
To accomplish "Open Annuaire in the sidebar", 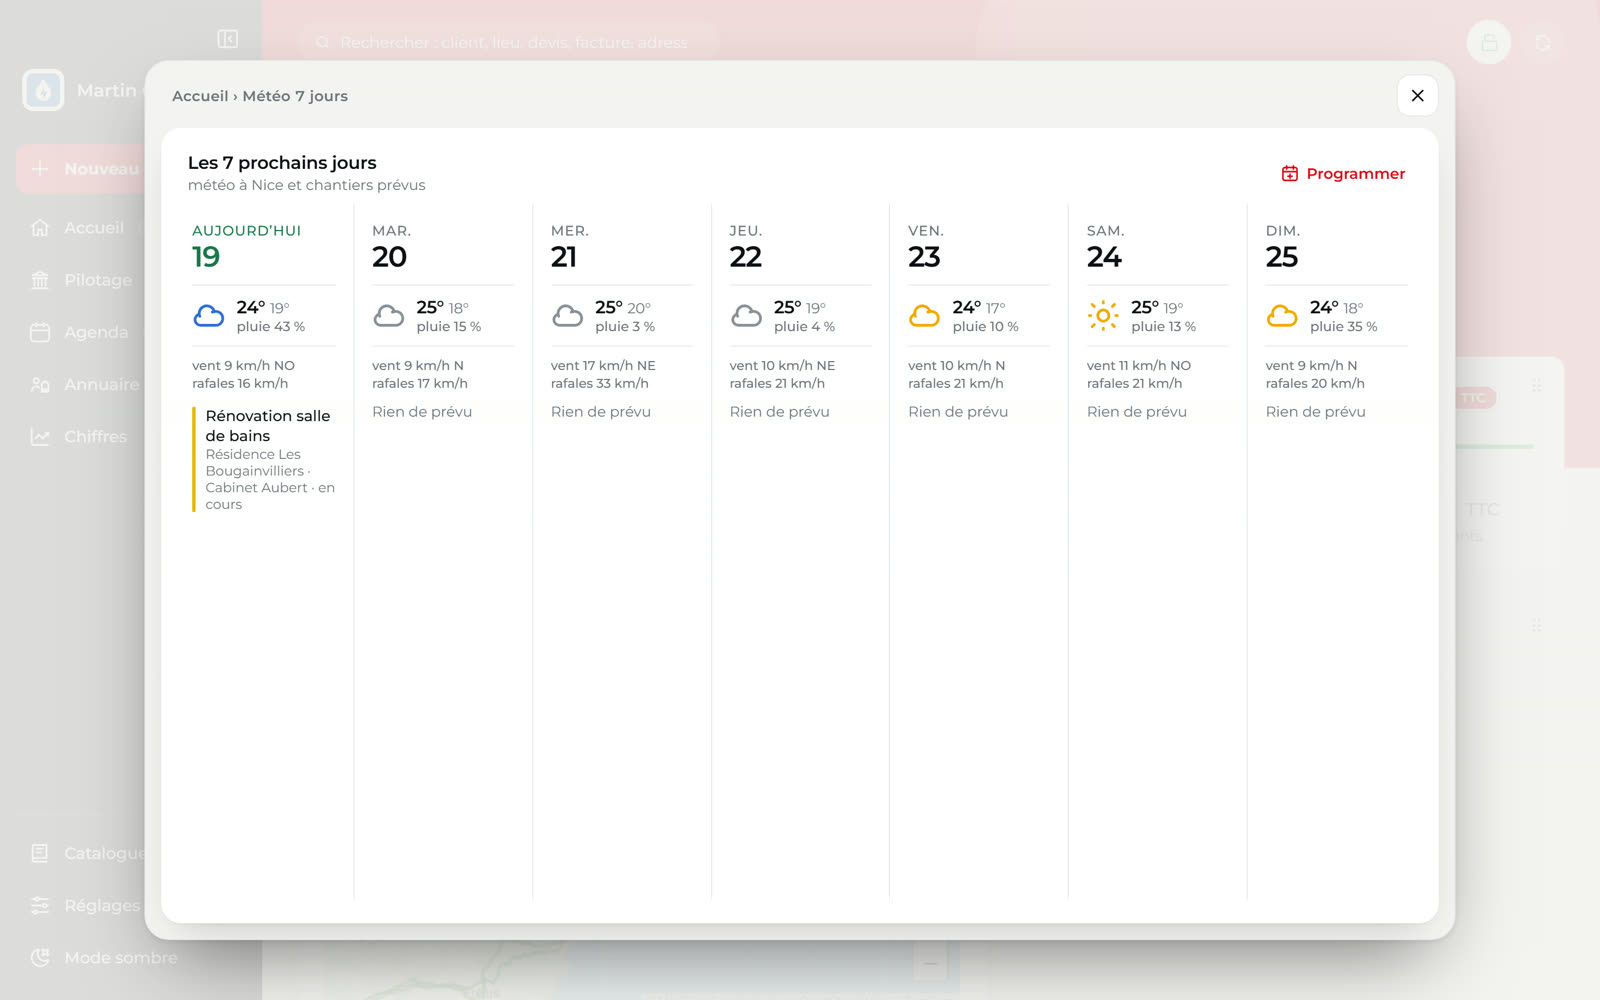I will click(80, 384).
